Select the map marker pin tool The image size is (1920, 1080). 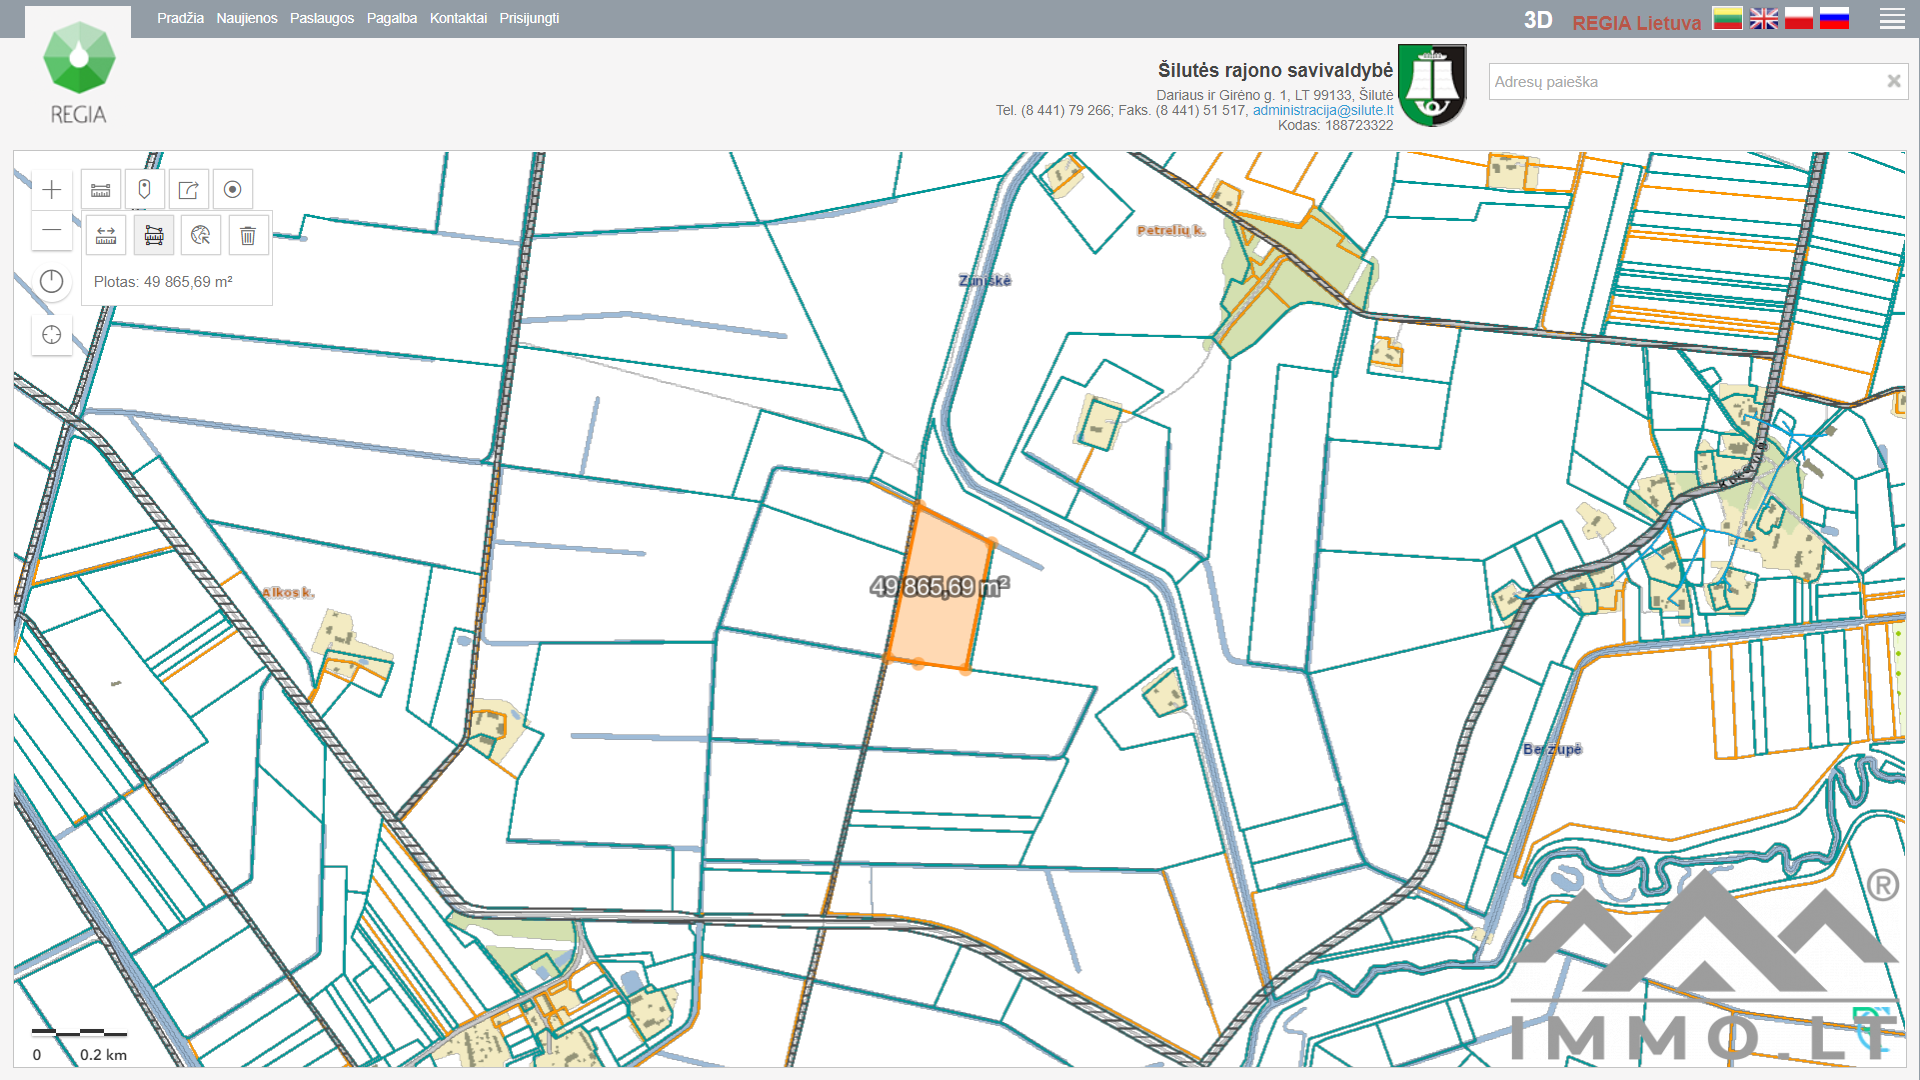[145, 190]
